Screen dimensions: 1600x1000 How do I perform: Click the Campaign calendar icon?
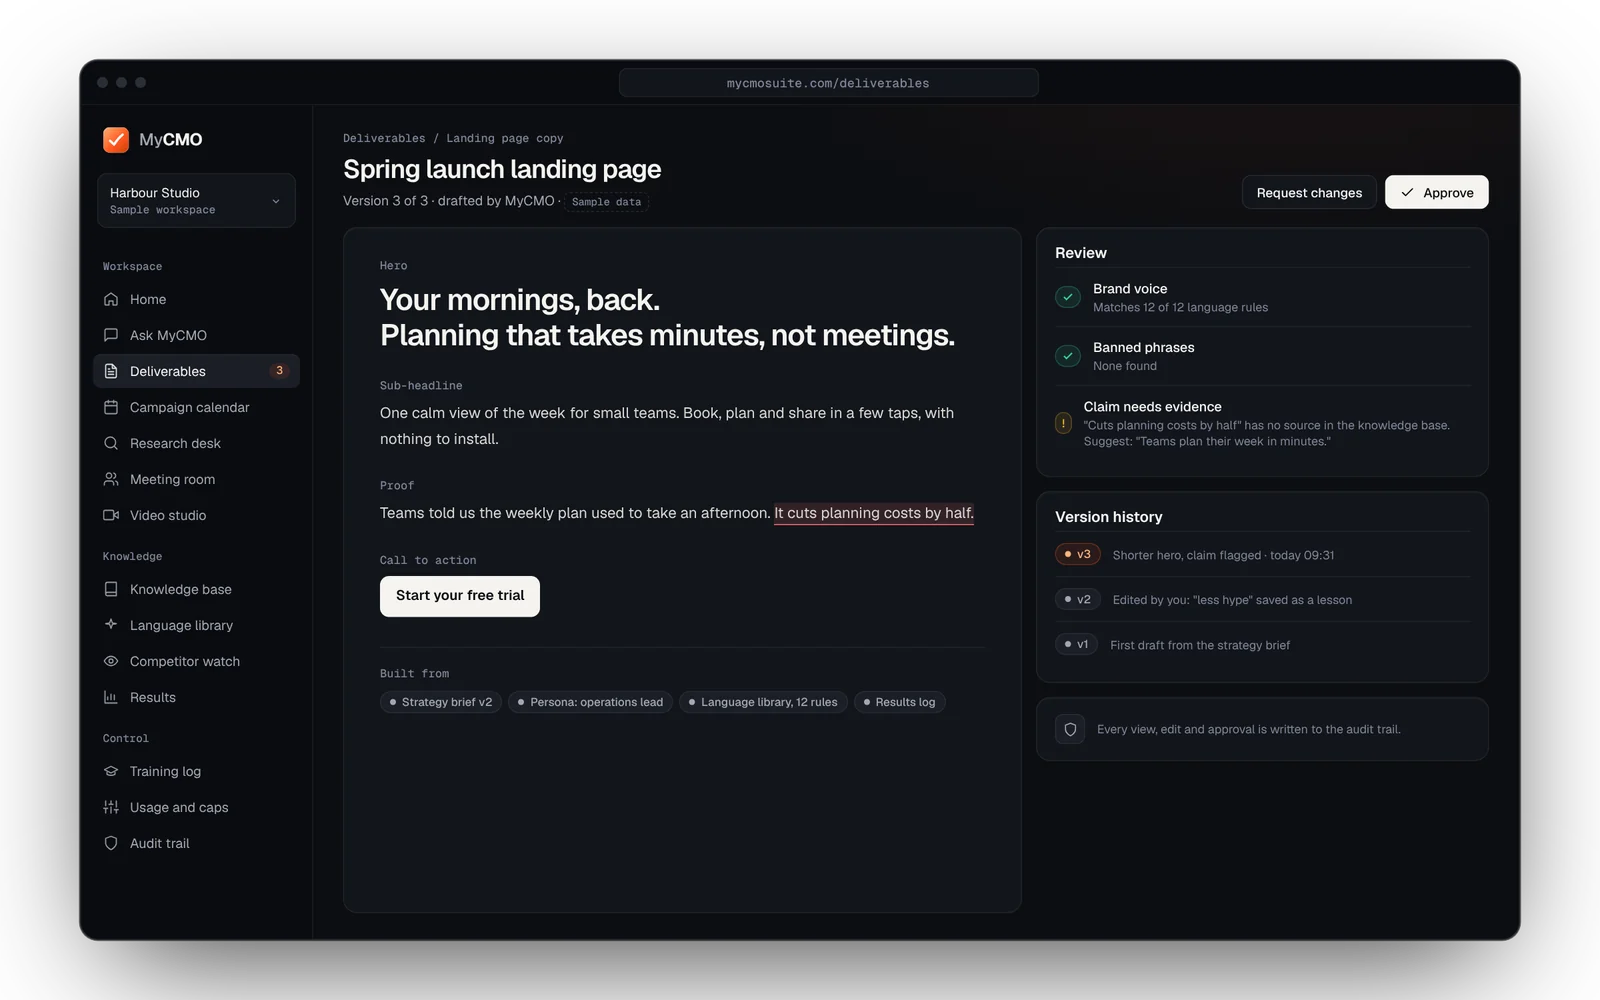(x=111, y=407)
